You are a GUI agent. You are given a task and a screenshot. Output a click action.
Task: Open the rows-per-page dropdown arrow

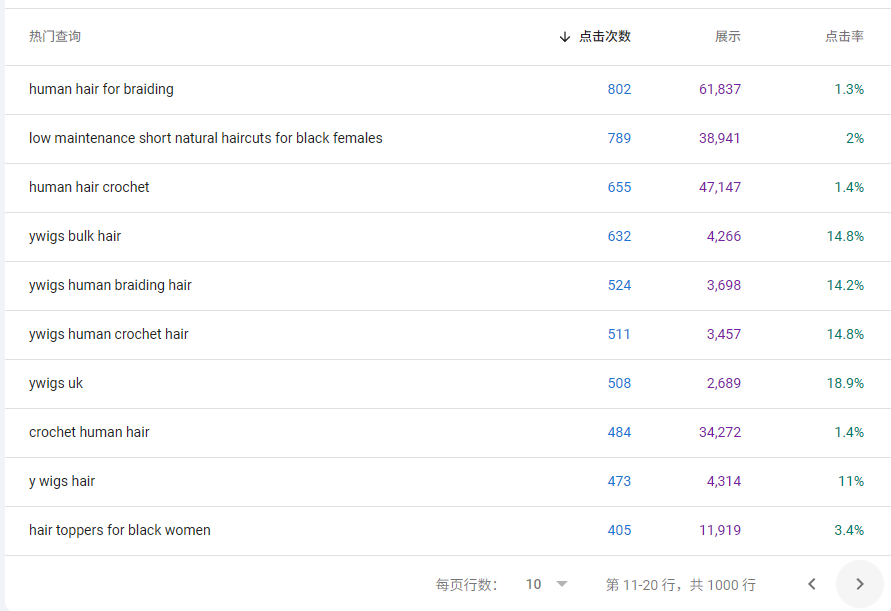[561, 584]
